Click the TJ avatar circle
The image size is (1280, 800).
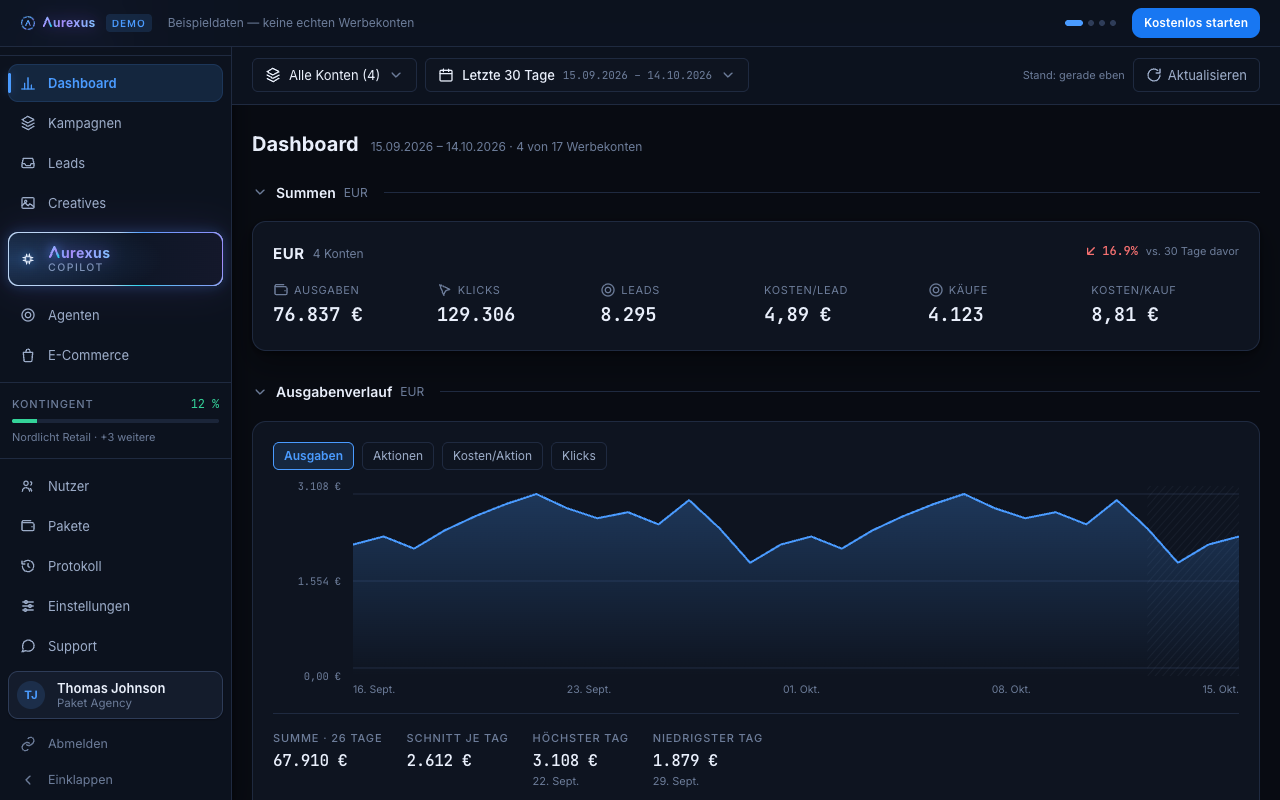click(31, 695)
